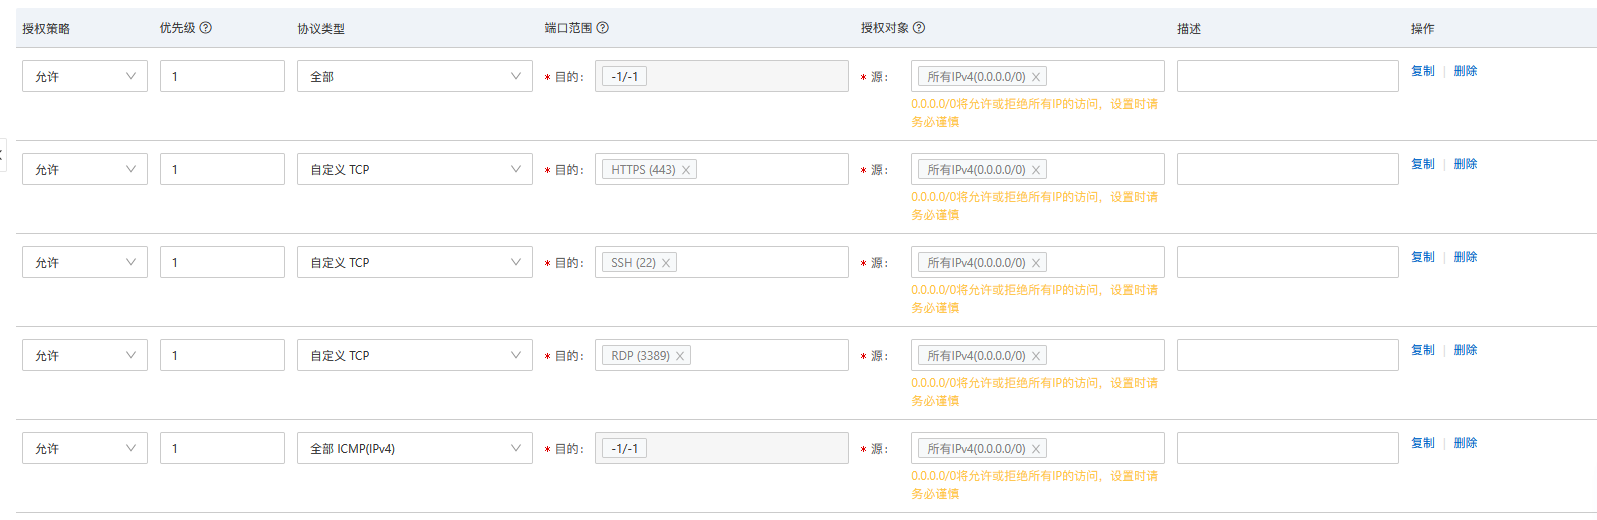Open 允许 policy dropdown for RDP rule
Viewport: 1597px width, 520px height.
tap(85, 355)
